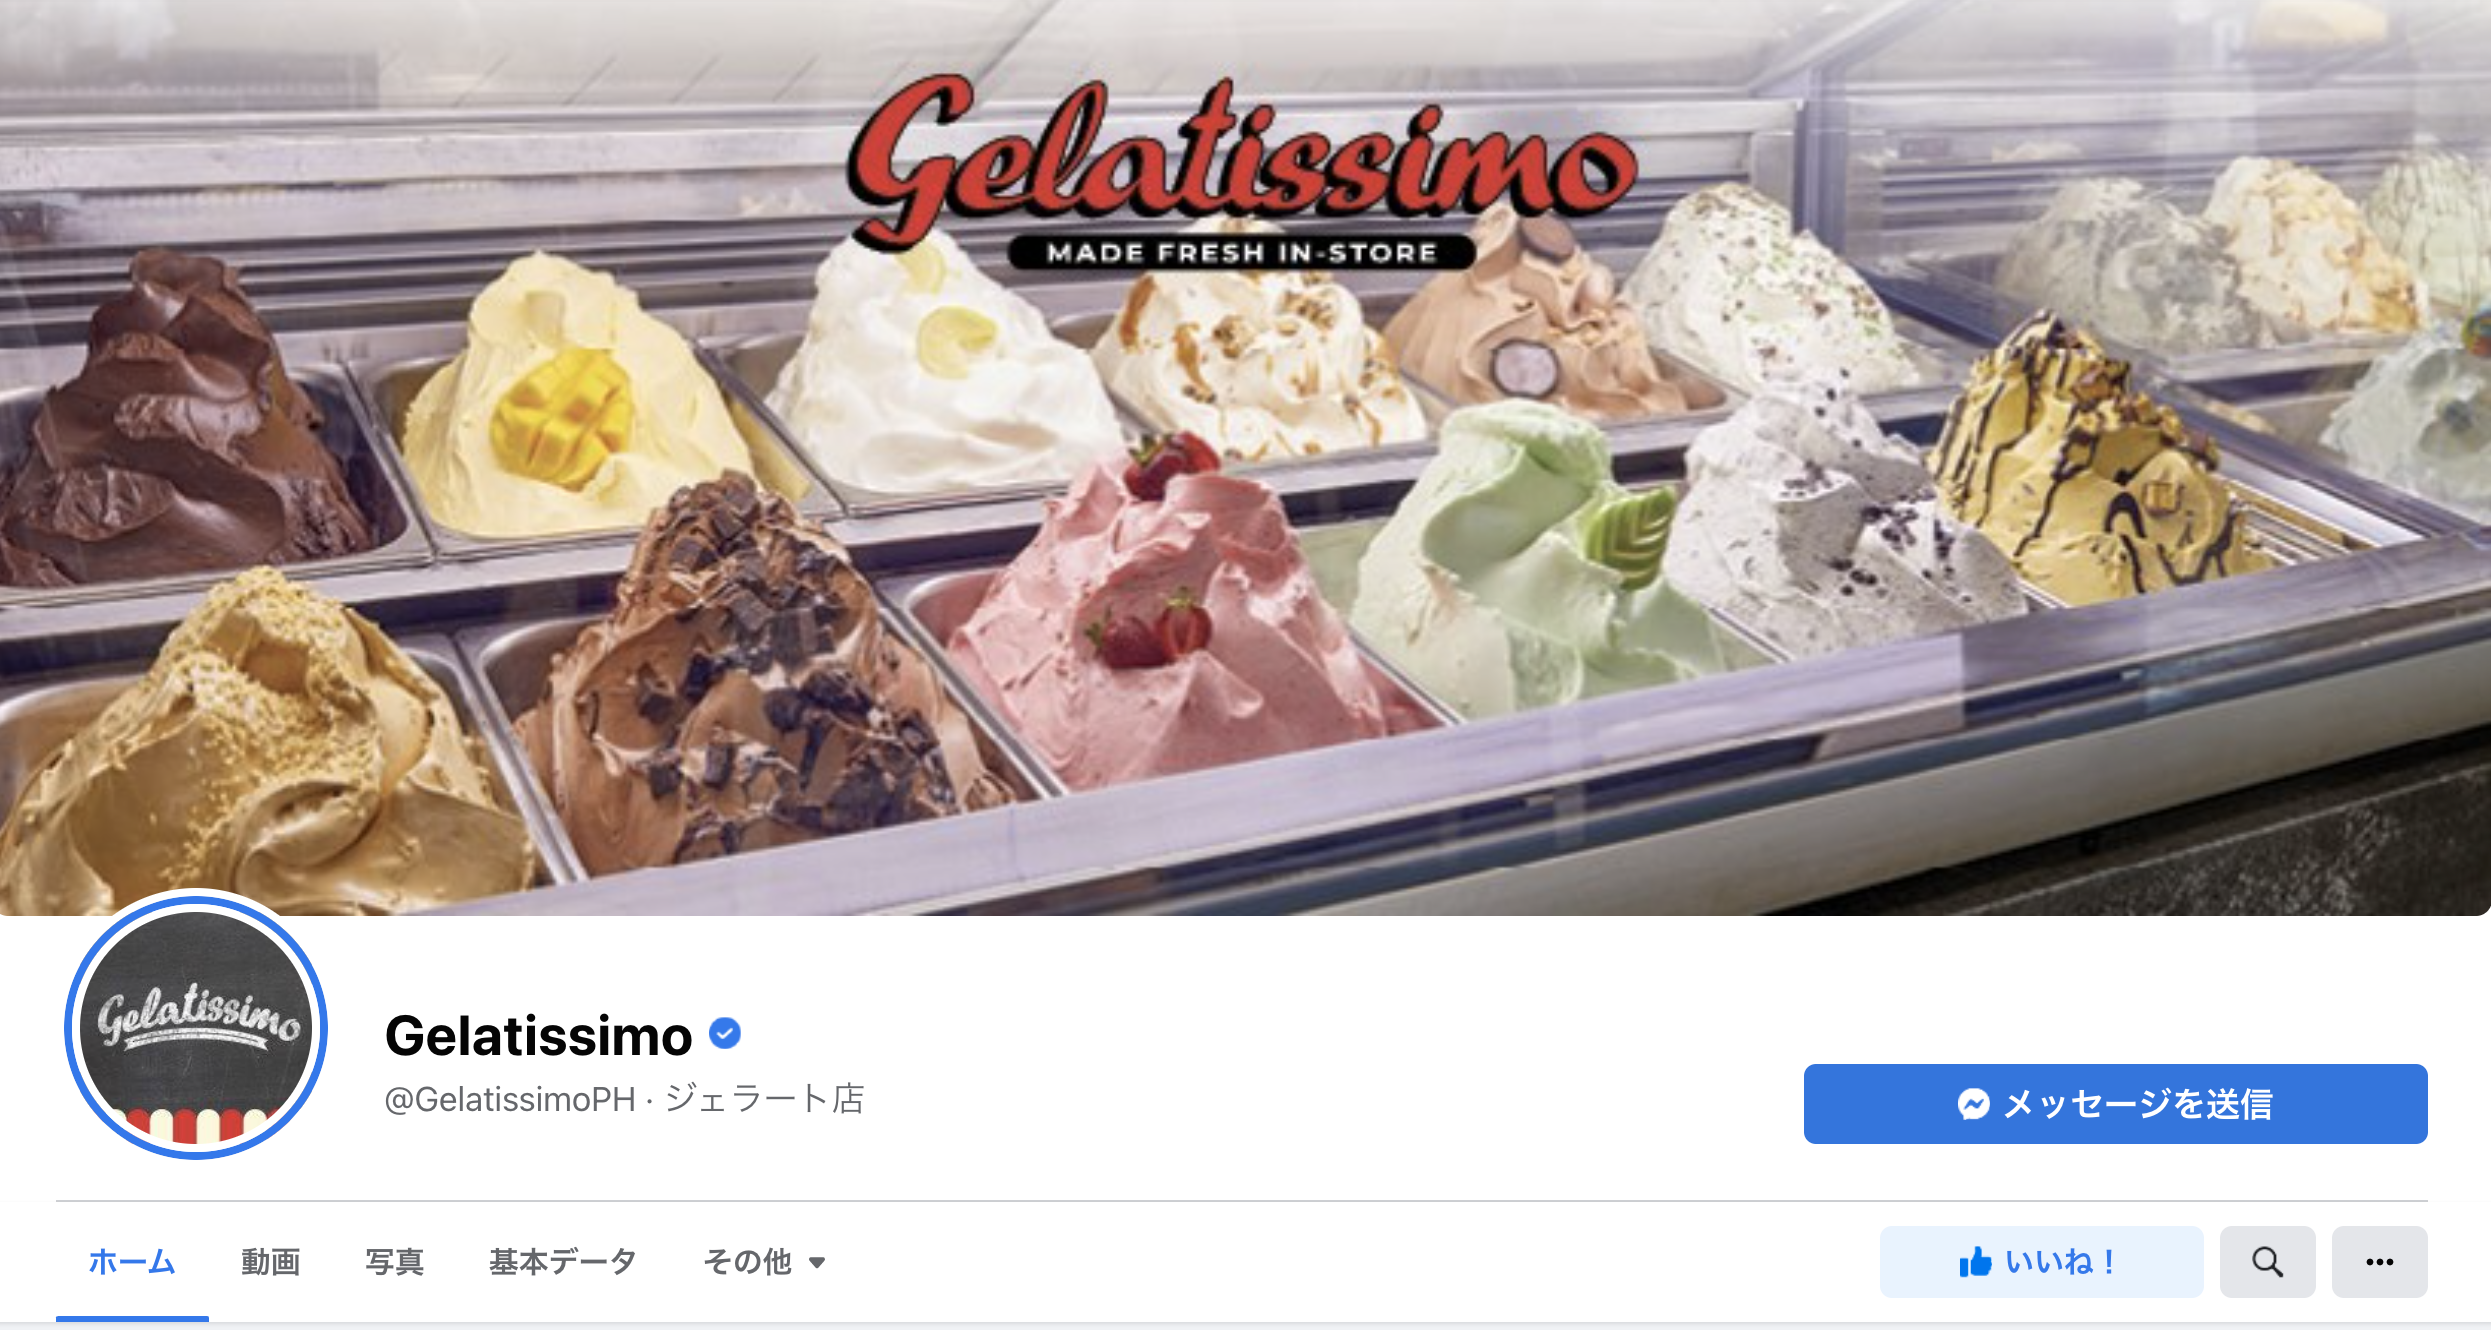Select the 基本データ tab
Image resolution: width=2491 pixels, height=1330 pixels.
coord(563,1262)
